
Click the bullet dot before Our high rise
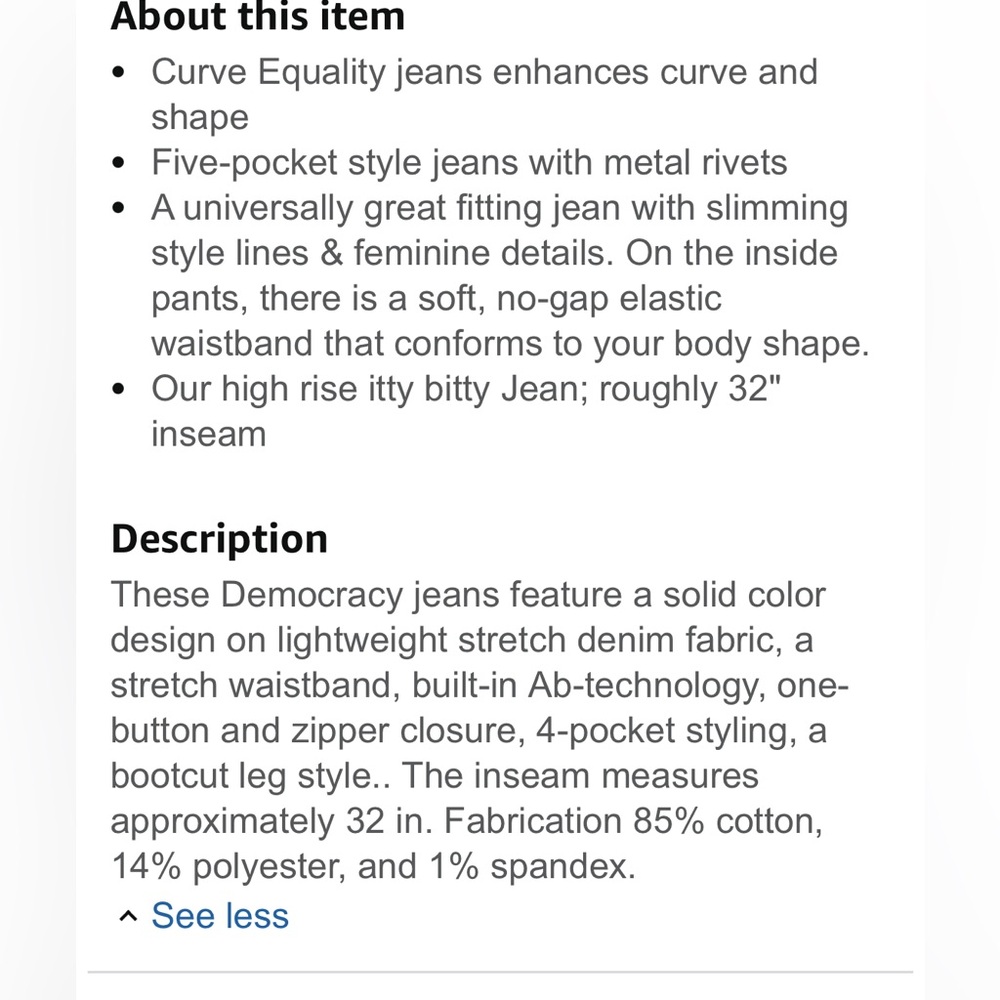[118, 389]
